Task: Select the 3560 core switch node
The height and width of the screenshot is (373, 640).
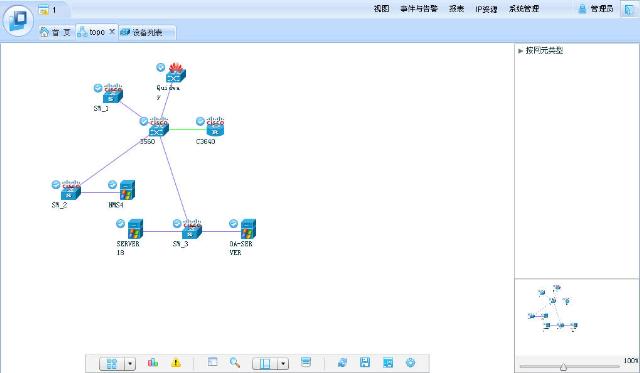Action: [157, 128]
